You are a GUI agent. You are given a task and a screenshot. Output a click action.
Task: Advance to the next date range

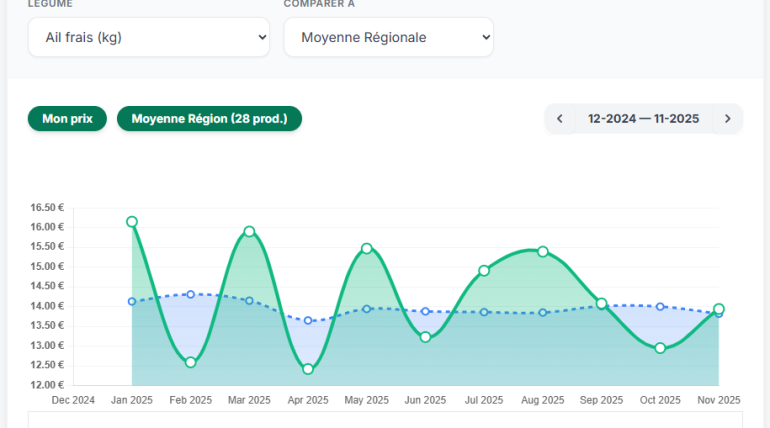(x=727, y=119)
